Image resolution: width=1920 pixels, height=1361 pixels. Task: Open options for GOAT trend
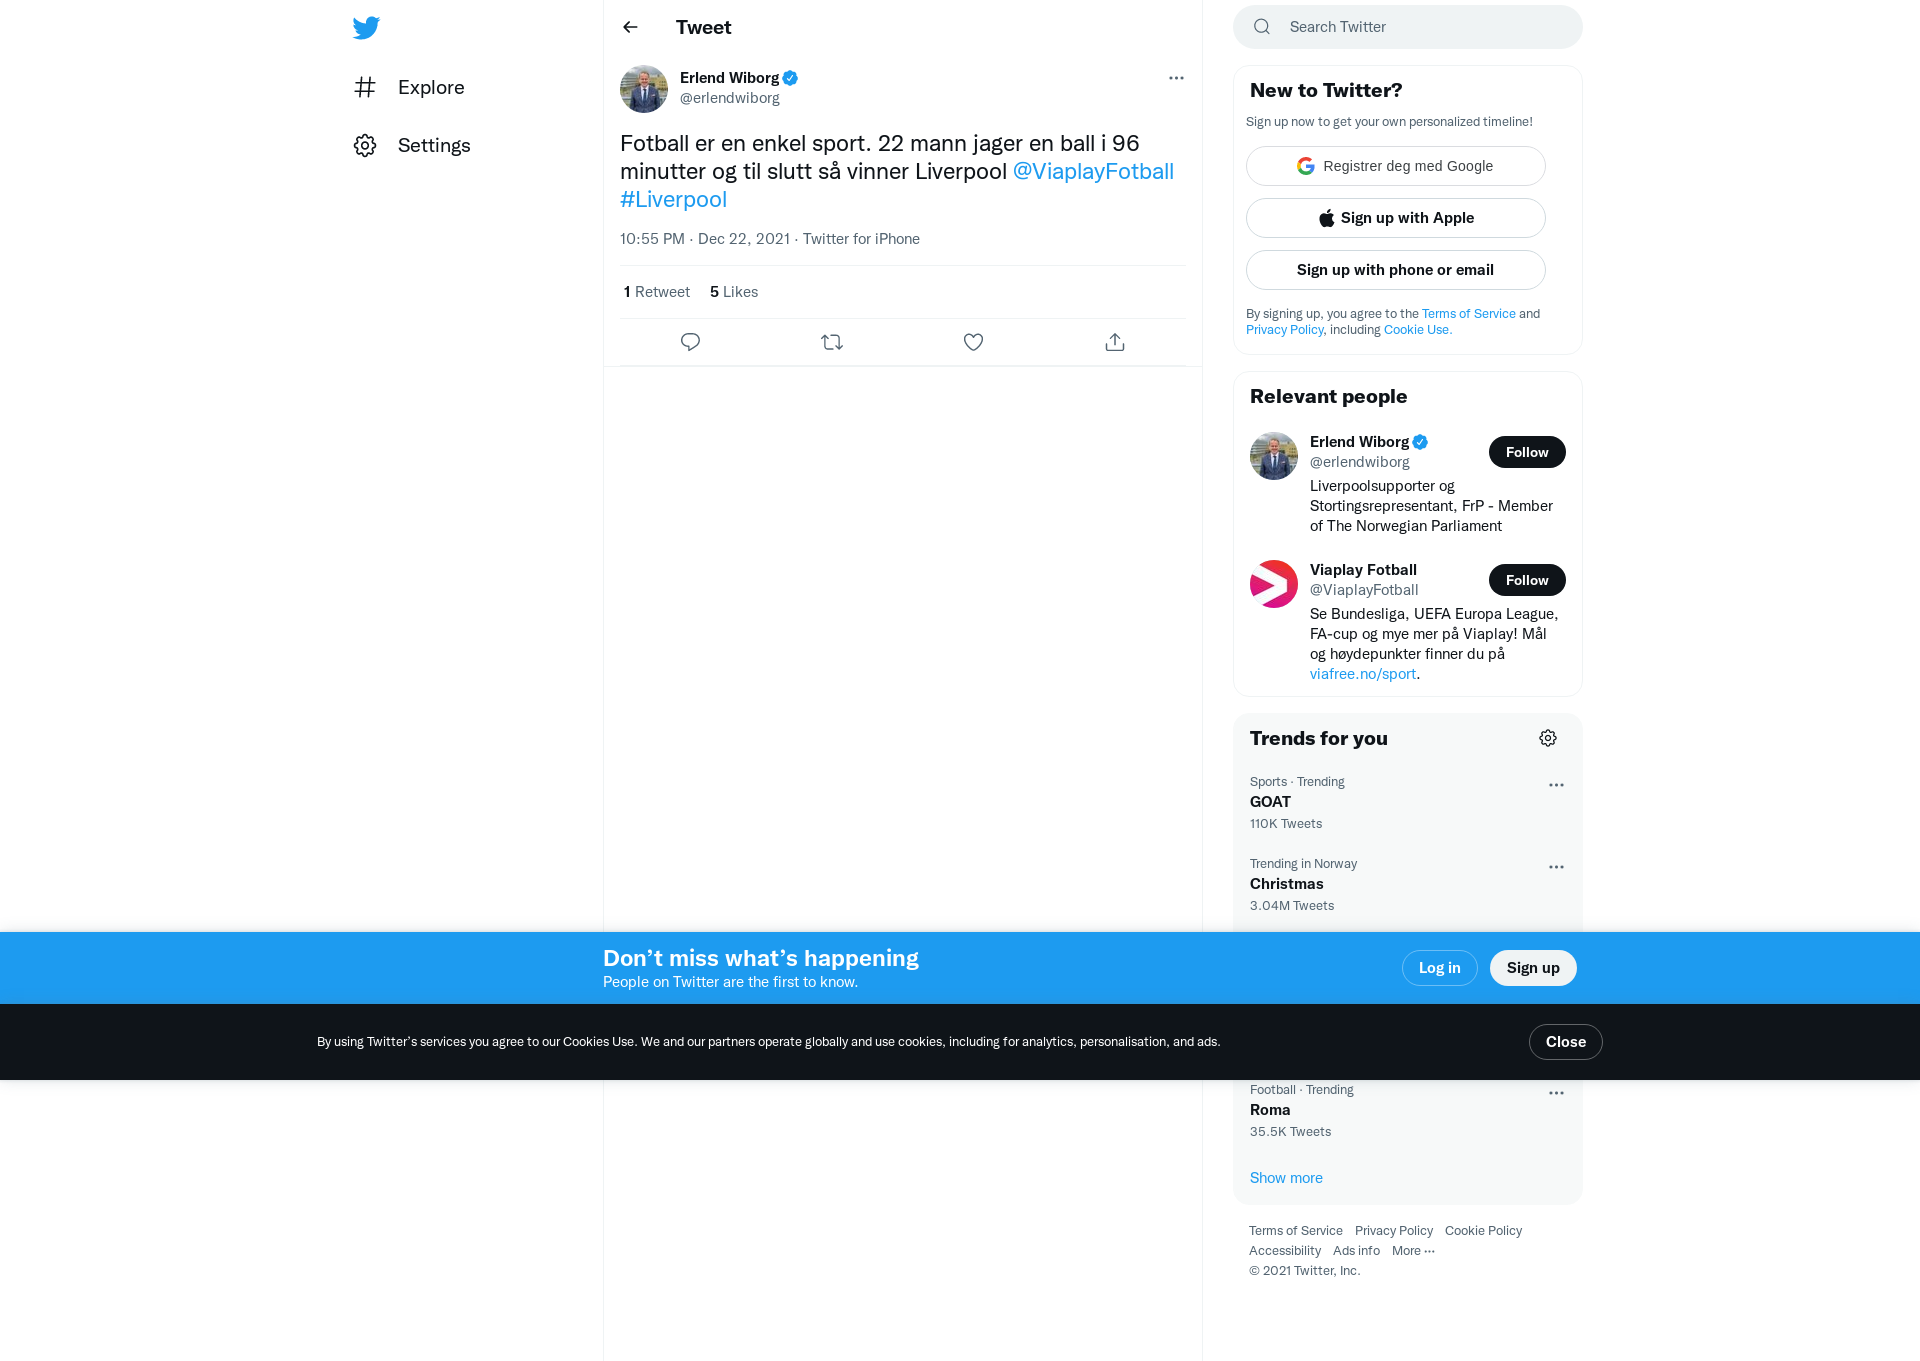pos(1556,785)
